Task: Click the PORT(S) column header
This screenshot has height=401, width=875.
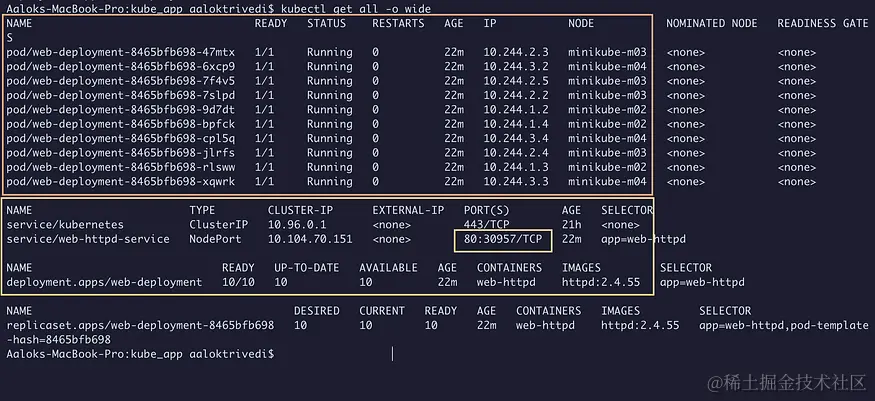Action: tap(487, 210)
